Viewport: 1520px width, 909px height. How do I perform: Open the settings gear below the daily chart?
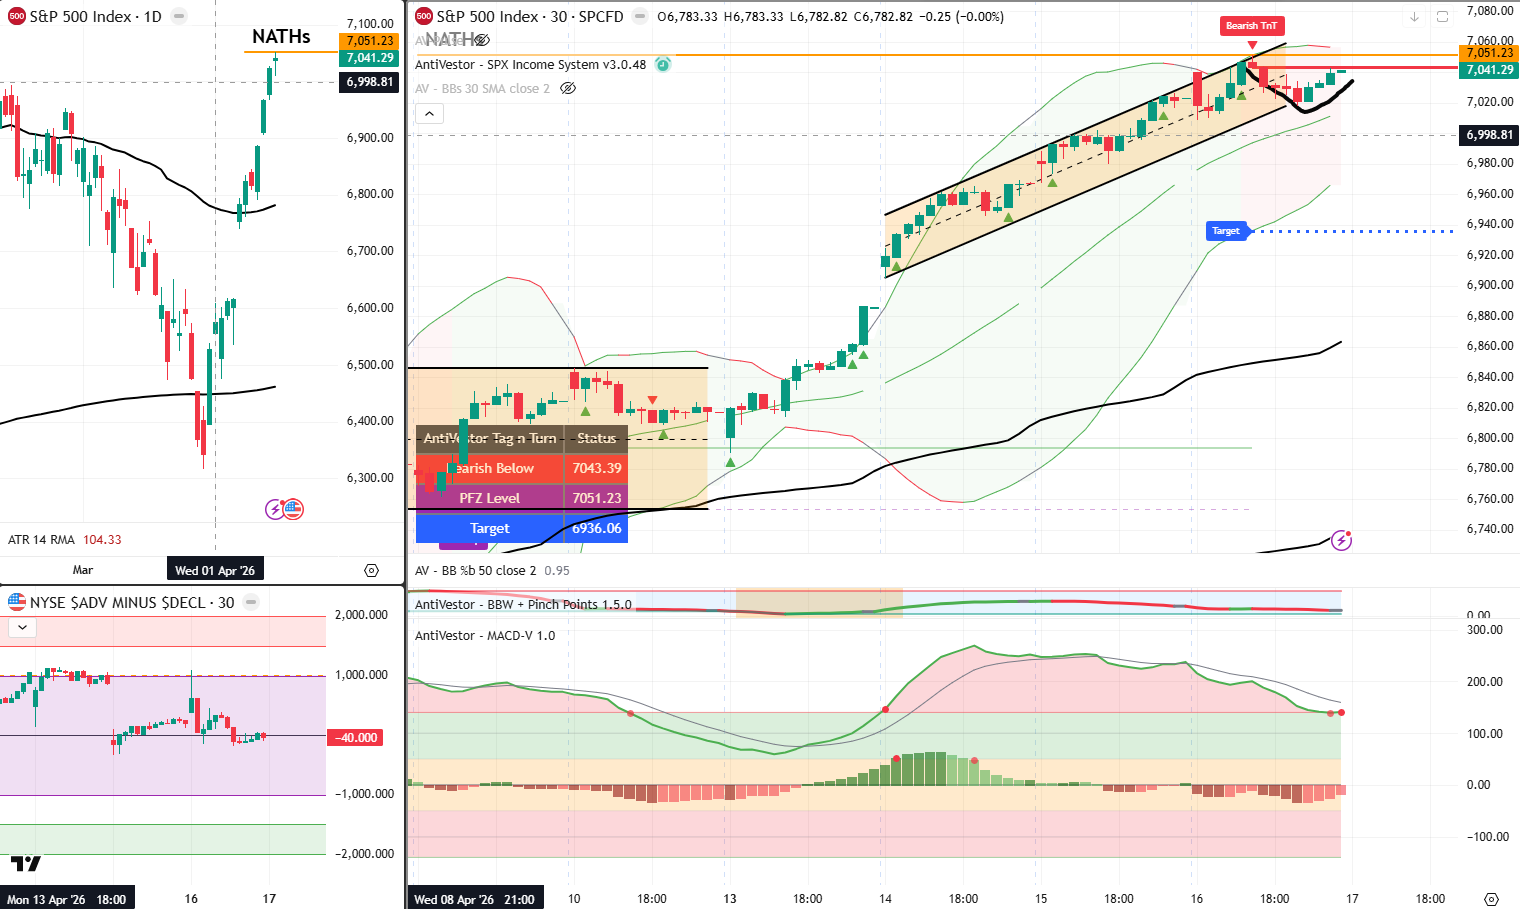pos(371,569)
